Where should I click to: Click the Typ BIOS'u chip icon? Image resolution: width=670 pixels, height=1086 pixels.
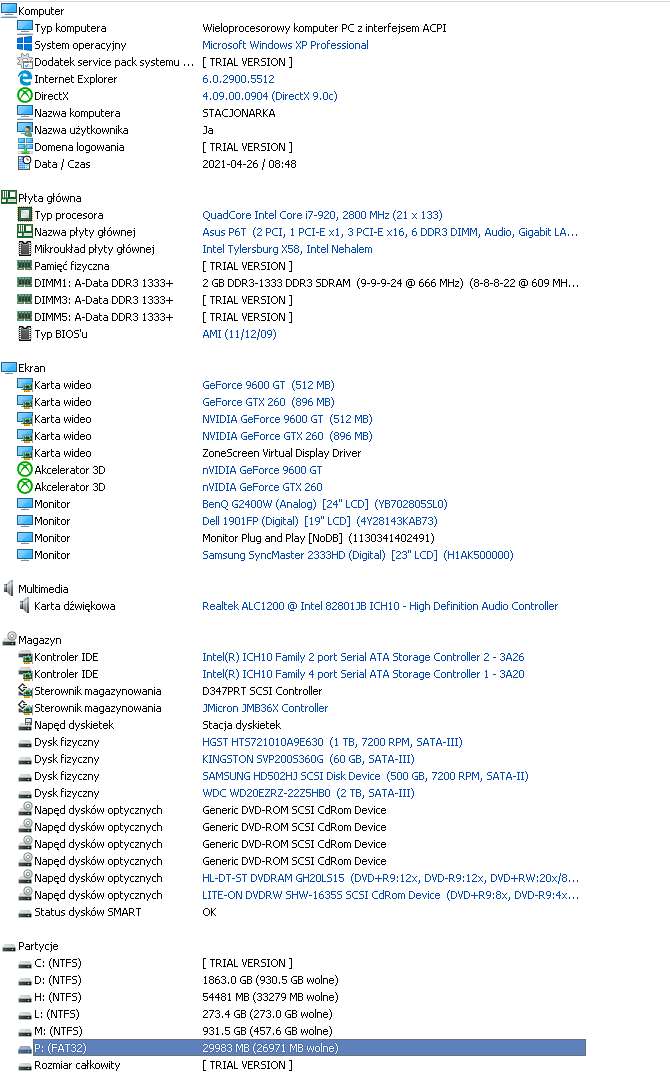(x=25, y=333)
